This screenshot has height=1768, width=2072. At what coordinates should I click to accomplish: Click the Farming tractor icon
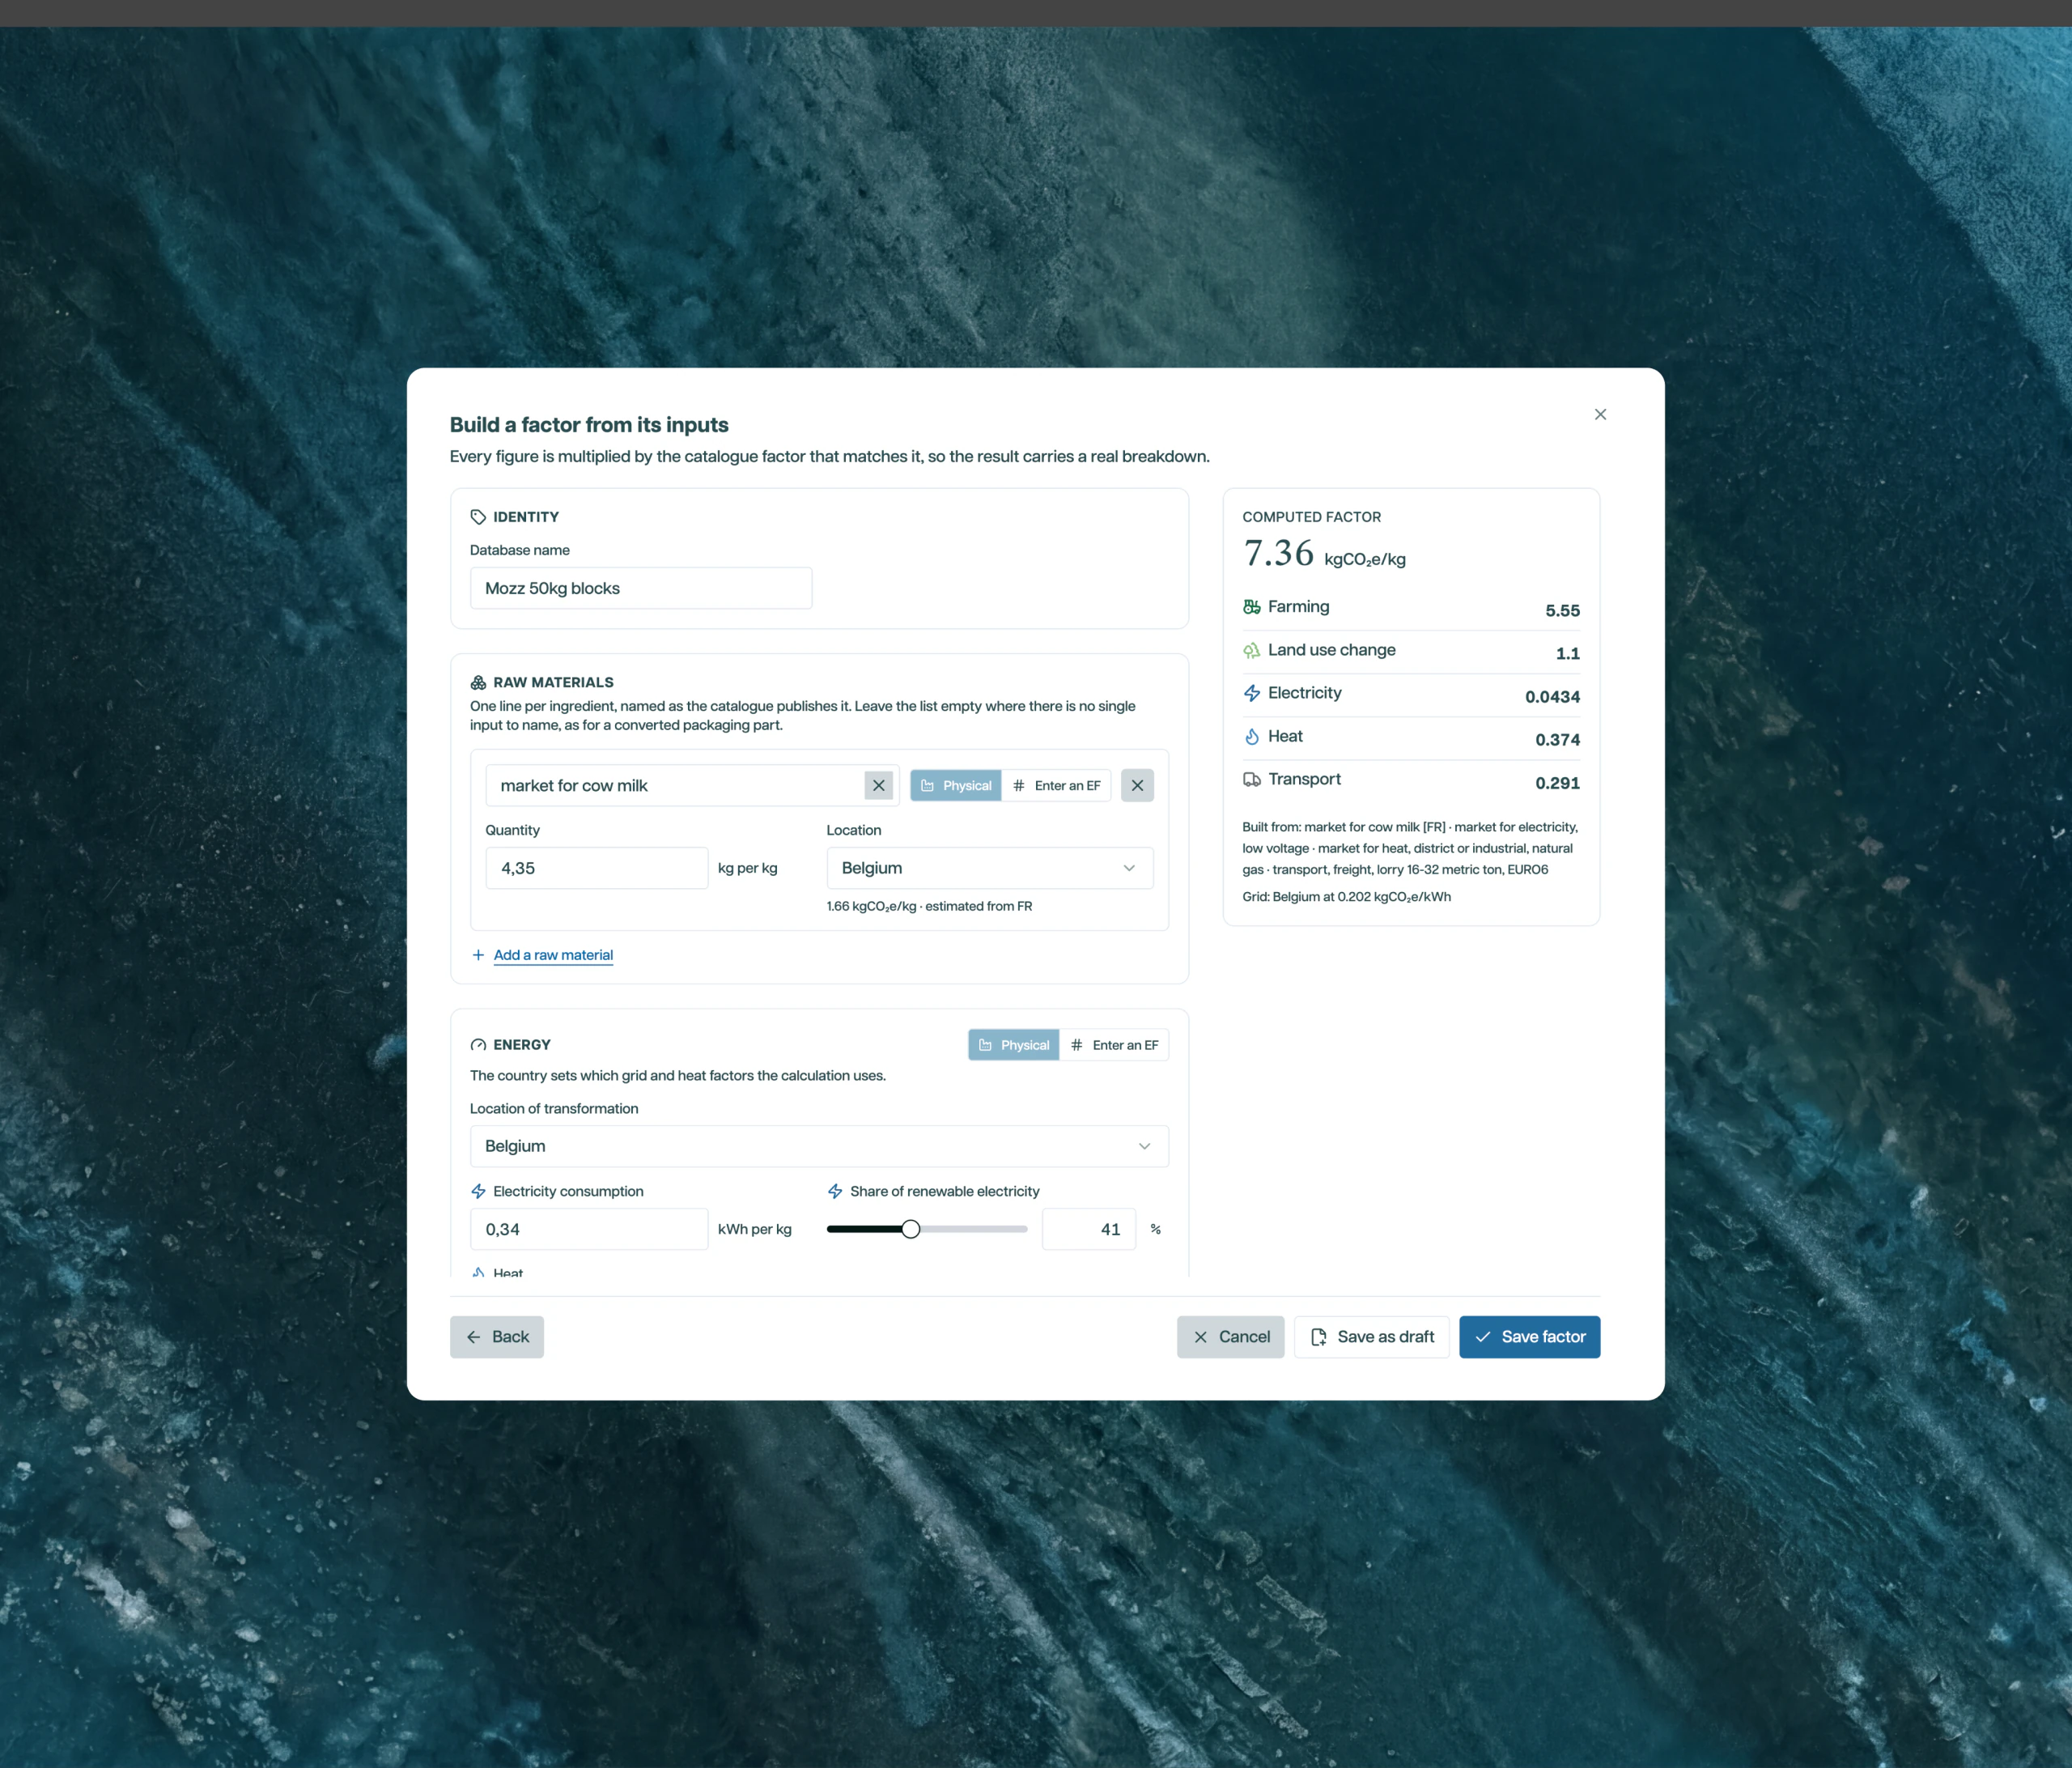click(1251, 607)
